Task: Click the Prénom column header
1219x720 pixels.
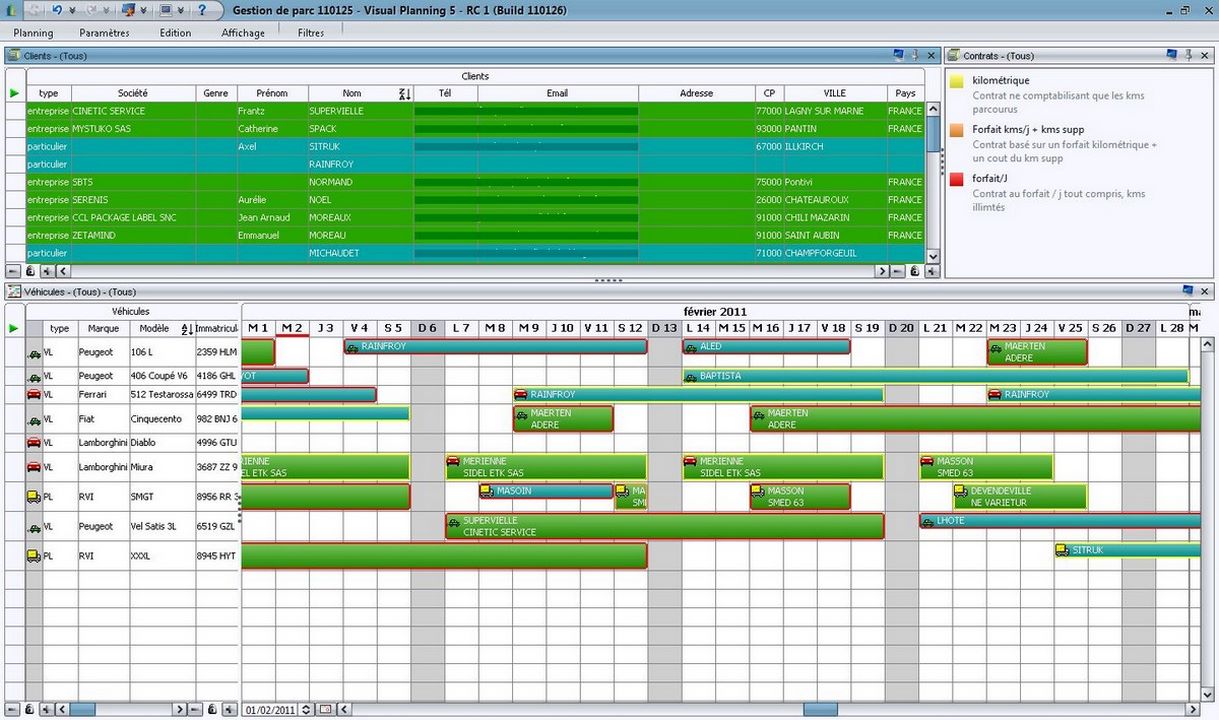Action: 271,93
